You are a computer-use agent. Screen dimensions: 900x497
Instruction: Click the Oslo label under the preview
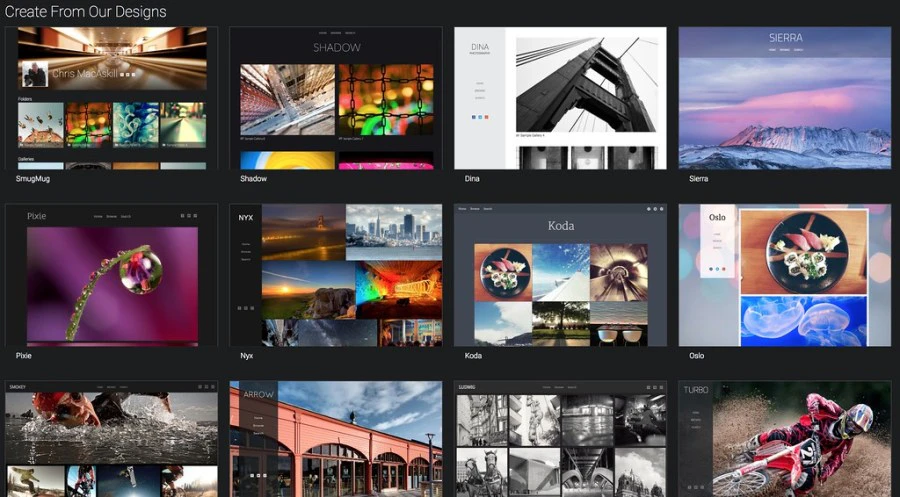click(696, 356)
